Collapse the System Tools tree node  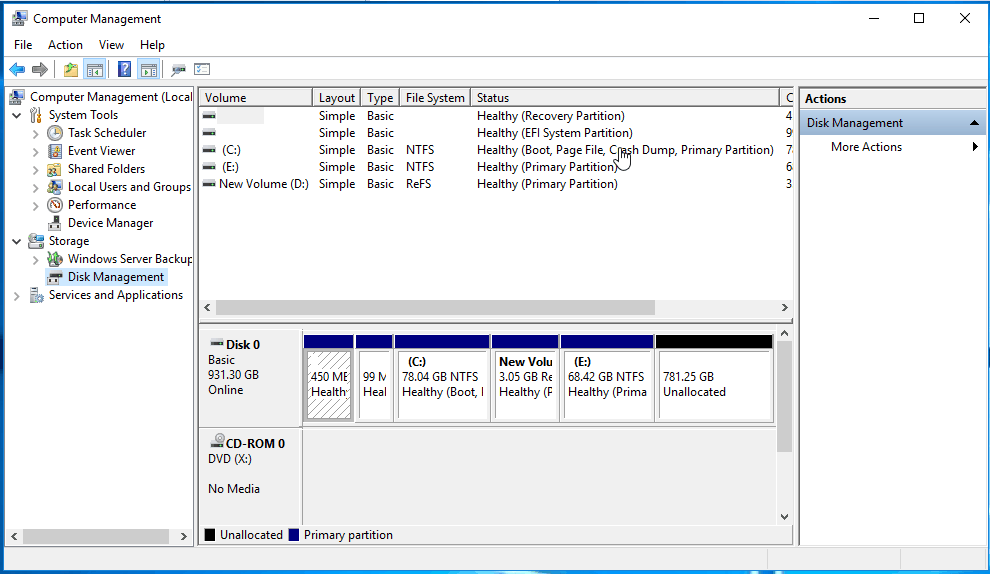(x=17, y=115)
